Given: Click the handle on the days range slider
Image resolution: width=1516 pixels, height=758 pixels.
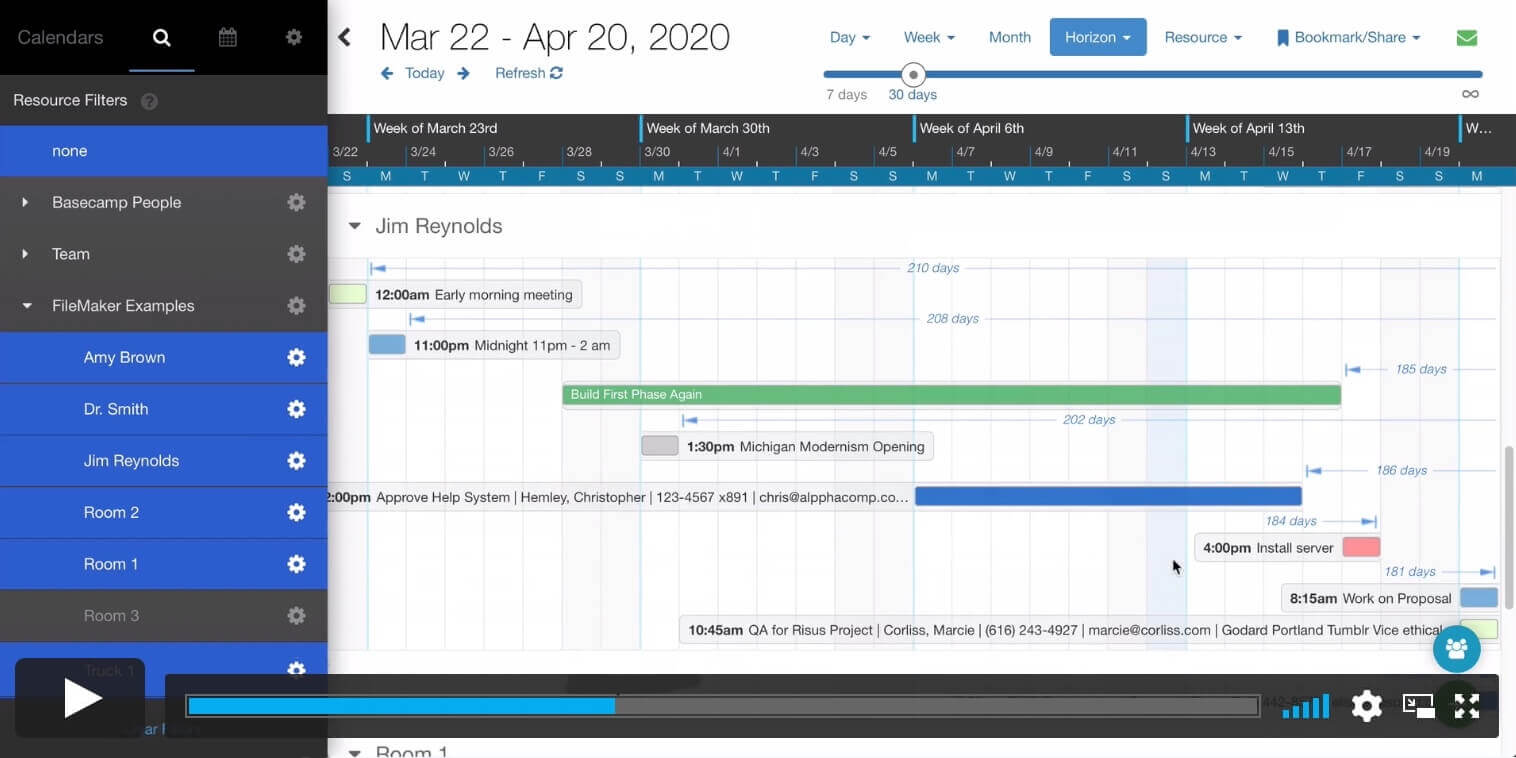Looking at the screenshot, I should click(912, 74).
